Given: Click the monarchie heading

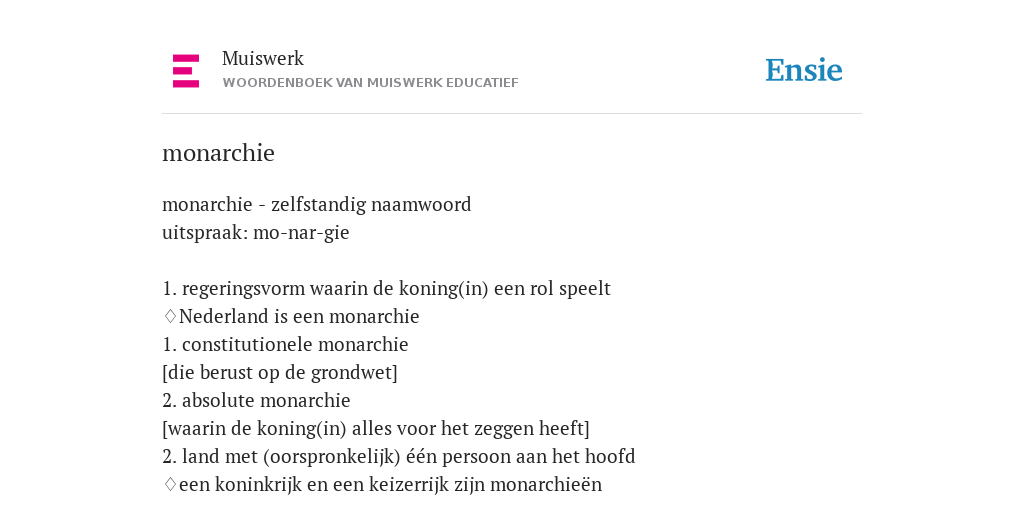Looking at the screenshot, I should click(218, 153).
